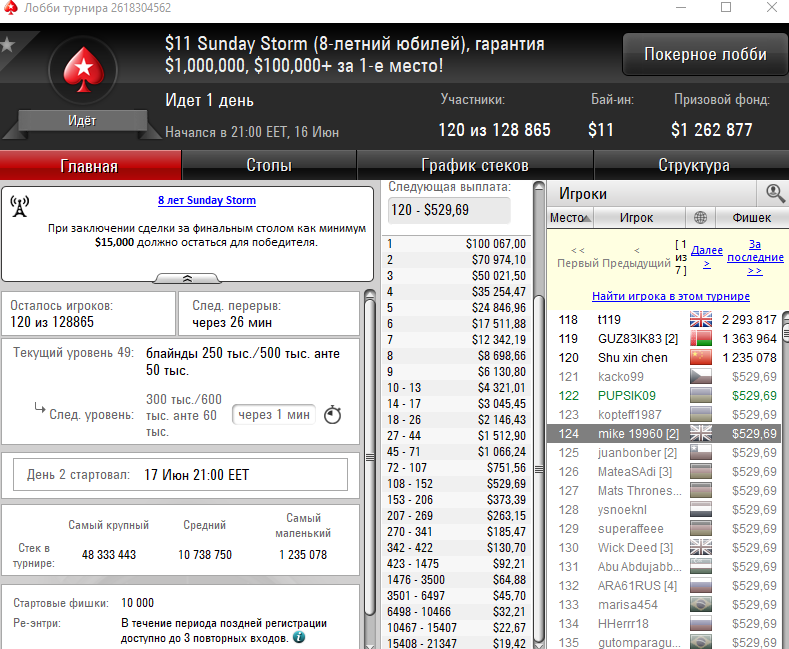Click flag next to Abu Abdujabb
Image resolution: width=789 pixels, height=649 pixels.
click(x=700, y=567)
